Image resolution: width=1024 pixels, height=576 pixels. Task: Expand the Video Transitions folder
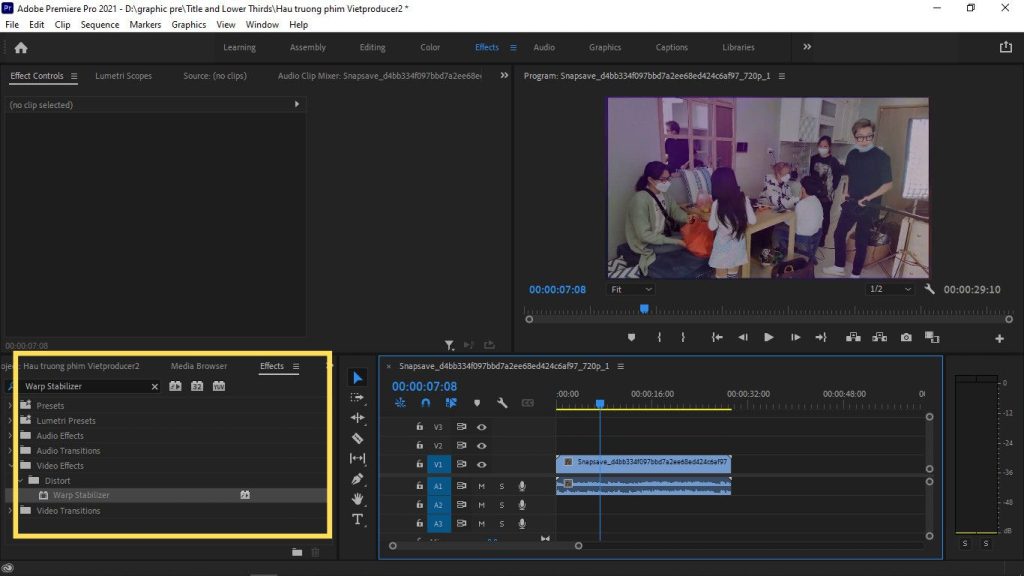[11, 511]
